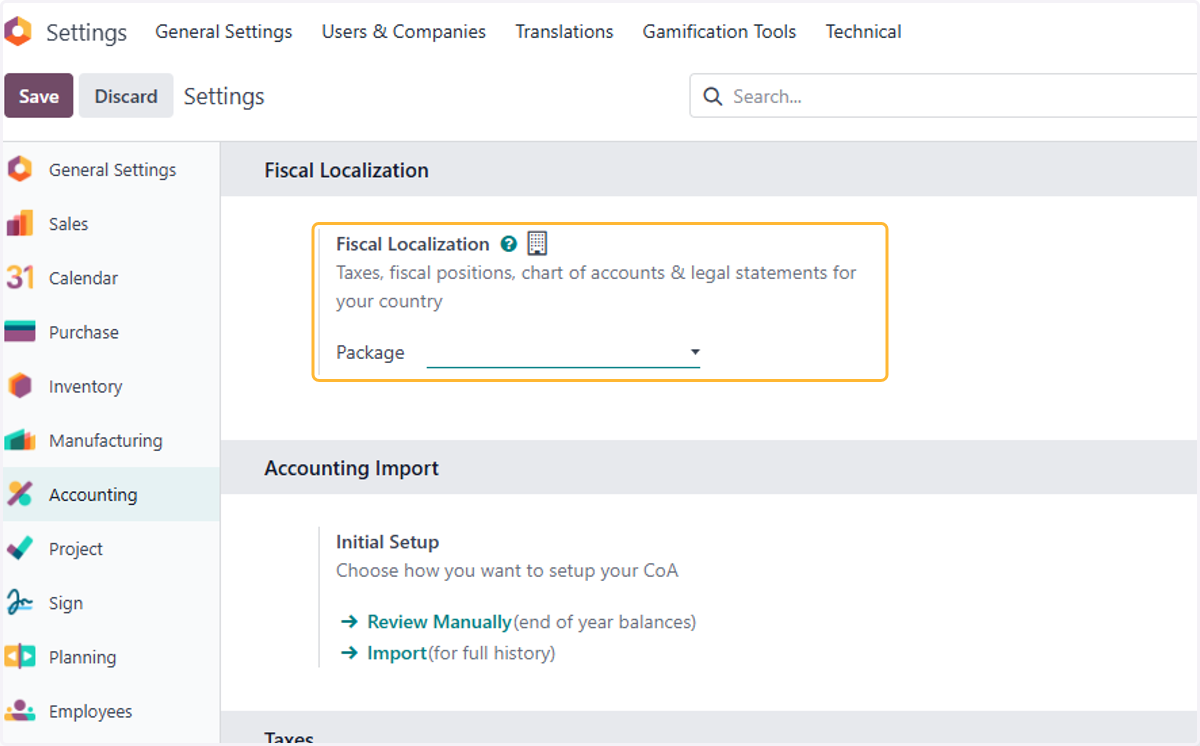Discard settings changes
The width and height of the screenshot is (1200, 746).
point(126,96)
